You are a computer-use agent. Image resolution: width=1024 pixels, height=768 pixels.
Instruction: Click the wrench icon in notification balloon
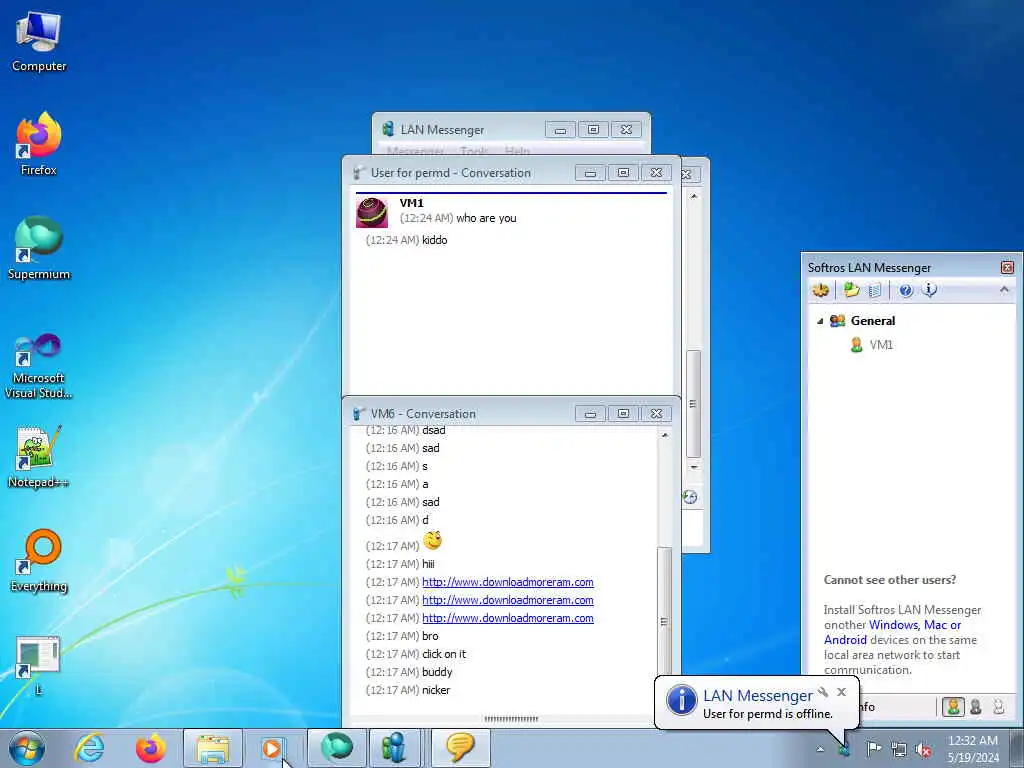(x=823, y=692)
